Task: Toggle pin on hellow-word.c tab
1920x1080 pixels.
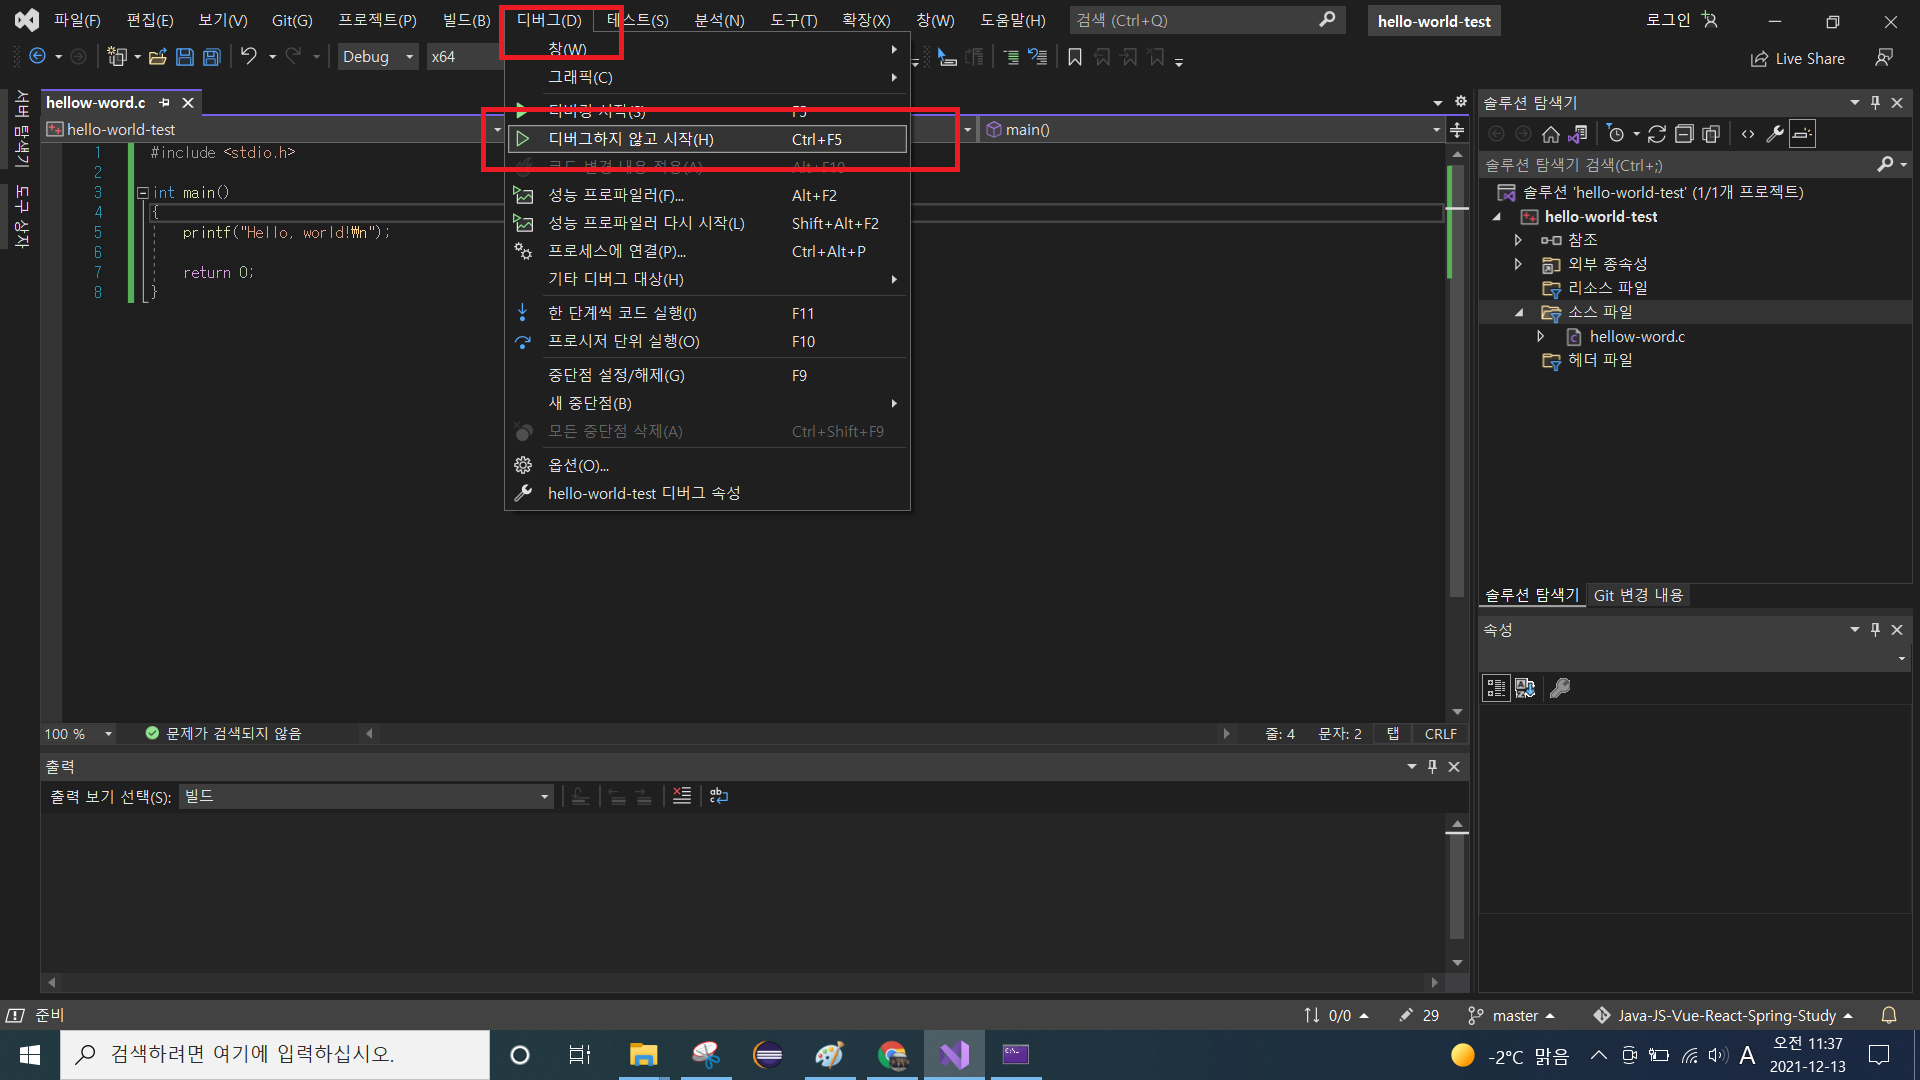Action: coord(165,103)
